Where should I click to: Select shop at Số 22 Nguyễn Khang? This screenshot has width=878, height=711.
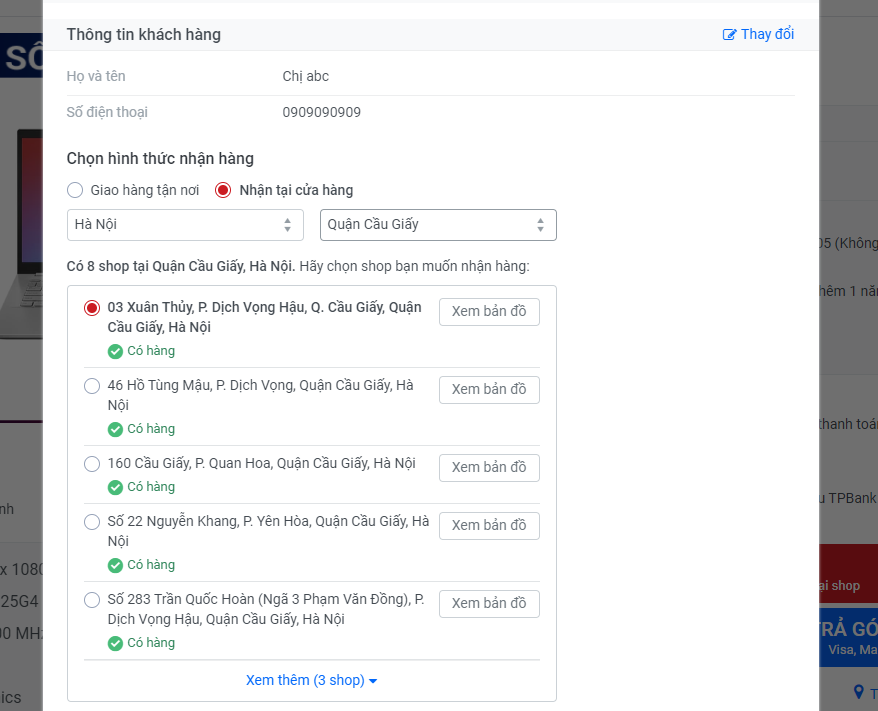pos(92,522)
